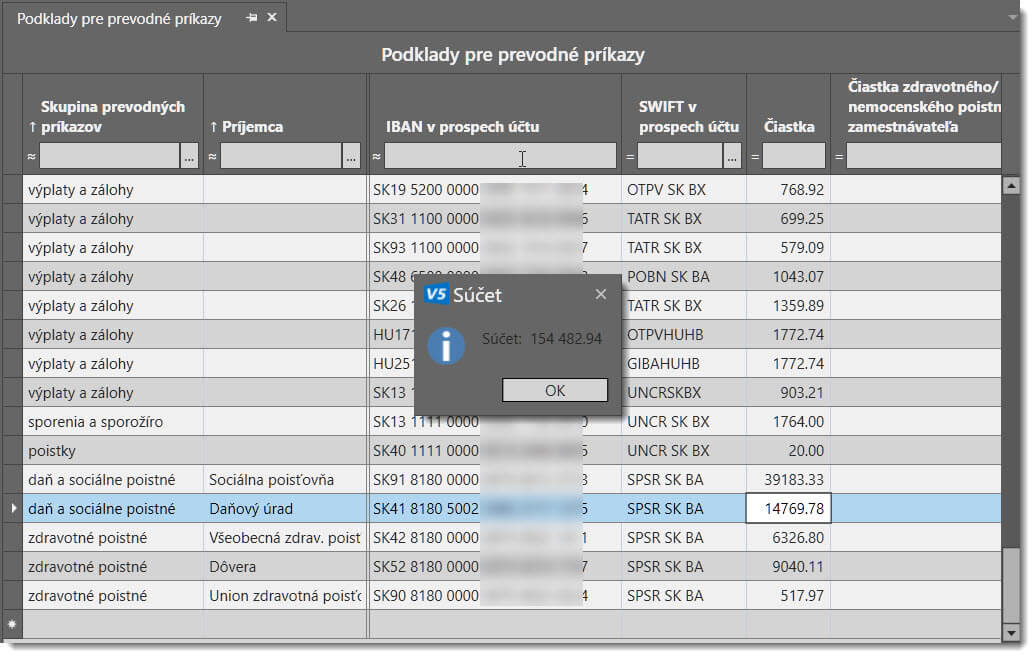Focus the Skupina prevodných príkazov filter field
The height and width of the screenshot is (658, 1035).
coord(110,157)
